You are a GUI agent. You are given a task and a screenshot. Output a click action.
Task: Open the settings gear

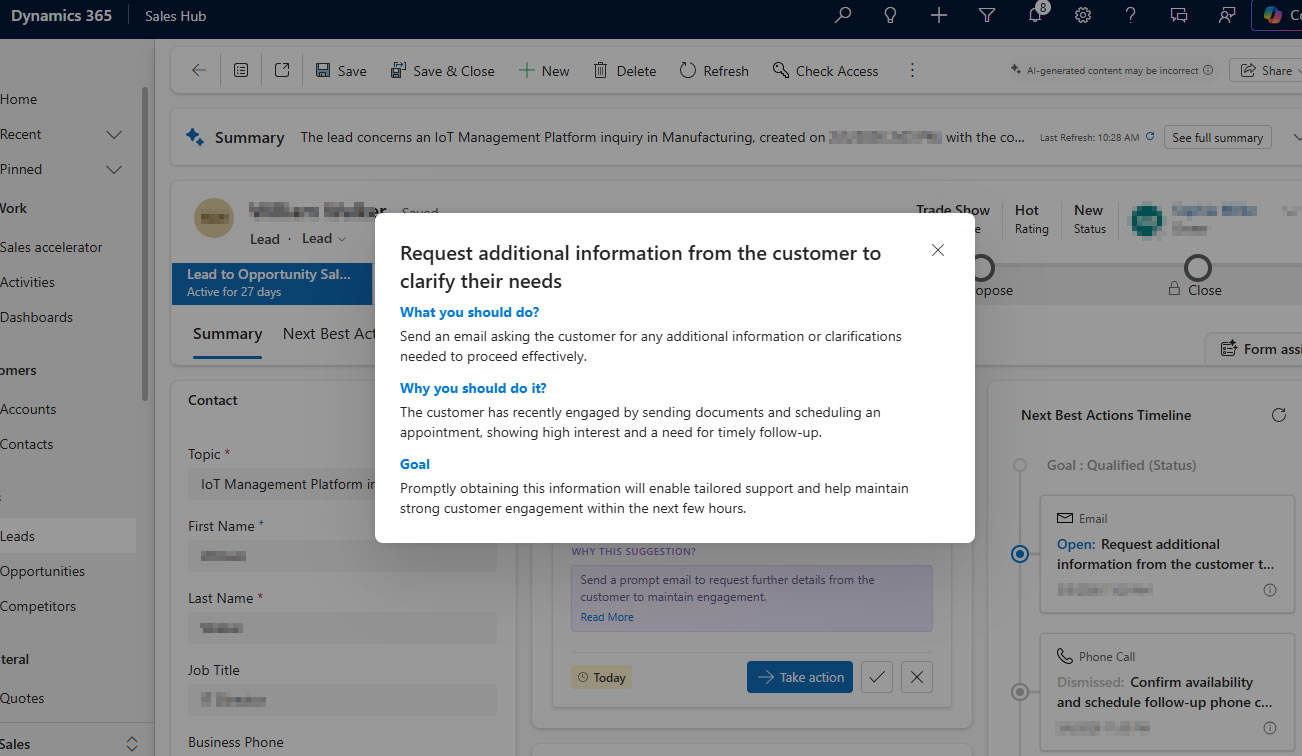point(1083,15)
